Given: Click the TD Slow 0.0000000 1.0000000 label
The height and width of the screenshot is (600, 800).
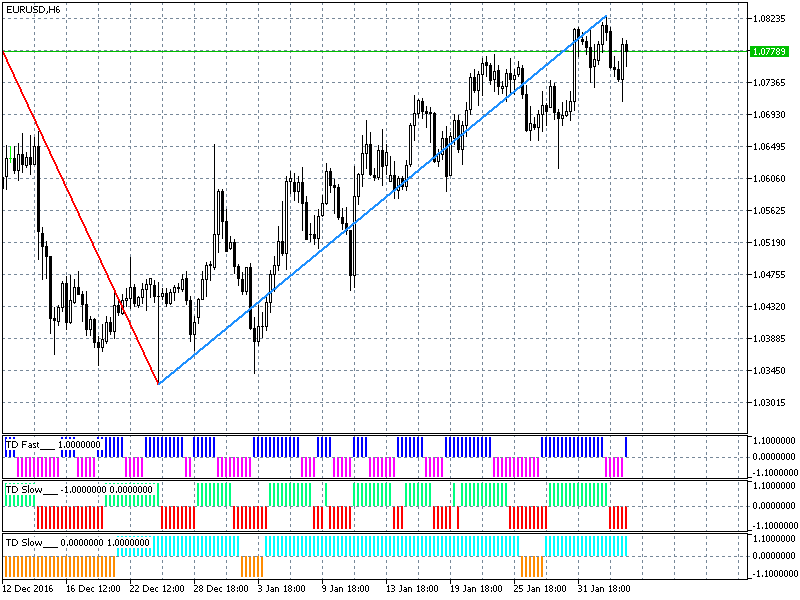Looking at the screenshot, I should [x=78, y=543].
